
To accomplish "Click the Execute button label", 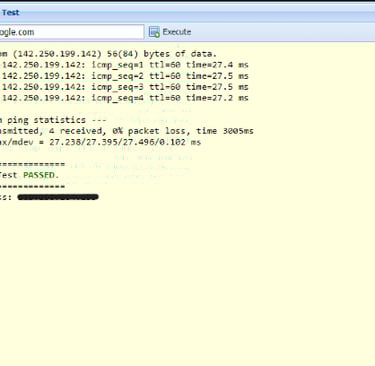I will 177,32.
